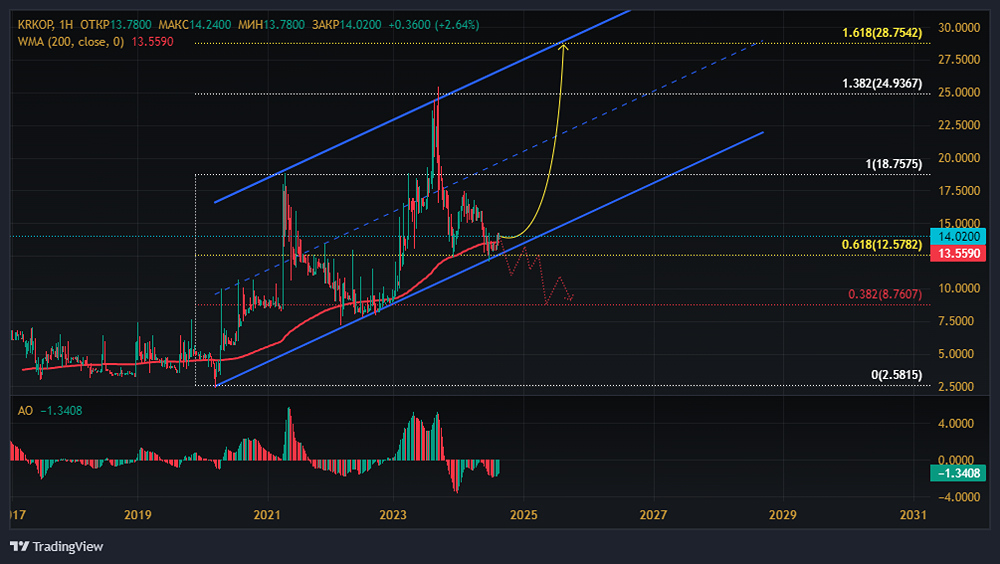Click the 17.5000 price axis label
Screen dimensions: 1000x564
(959, 191)
